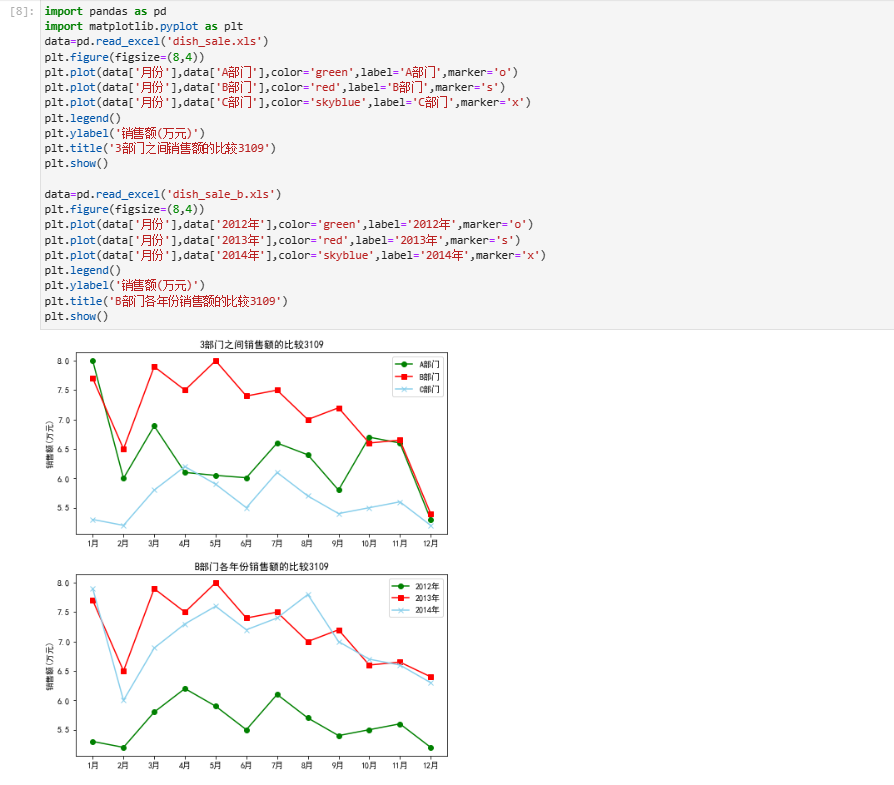Click the 'import pandas as pd' code line
This screenshot has height=785, width=894.
[105, 11]
